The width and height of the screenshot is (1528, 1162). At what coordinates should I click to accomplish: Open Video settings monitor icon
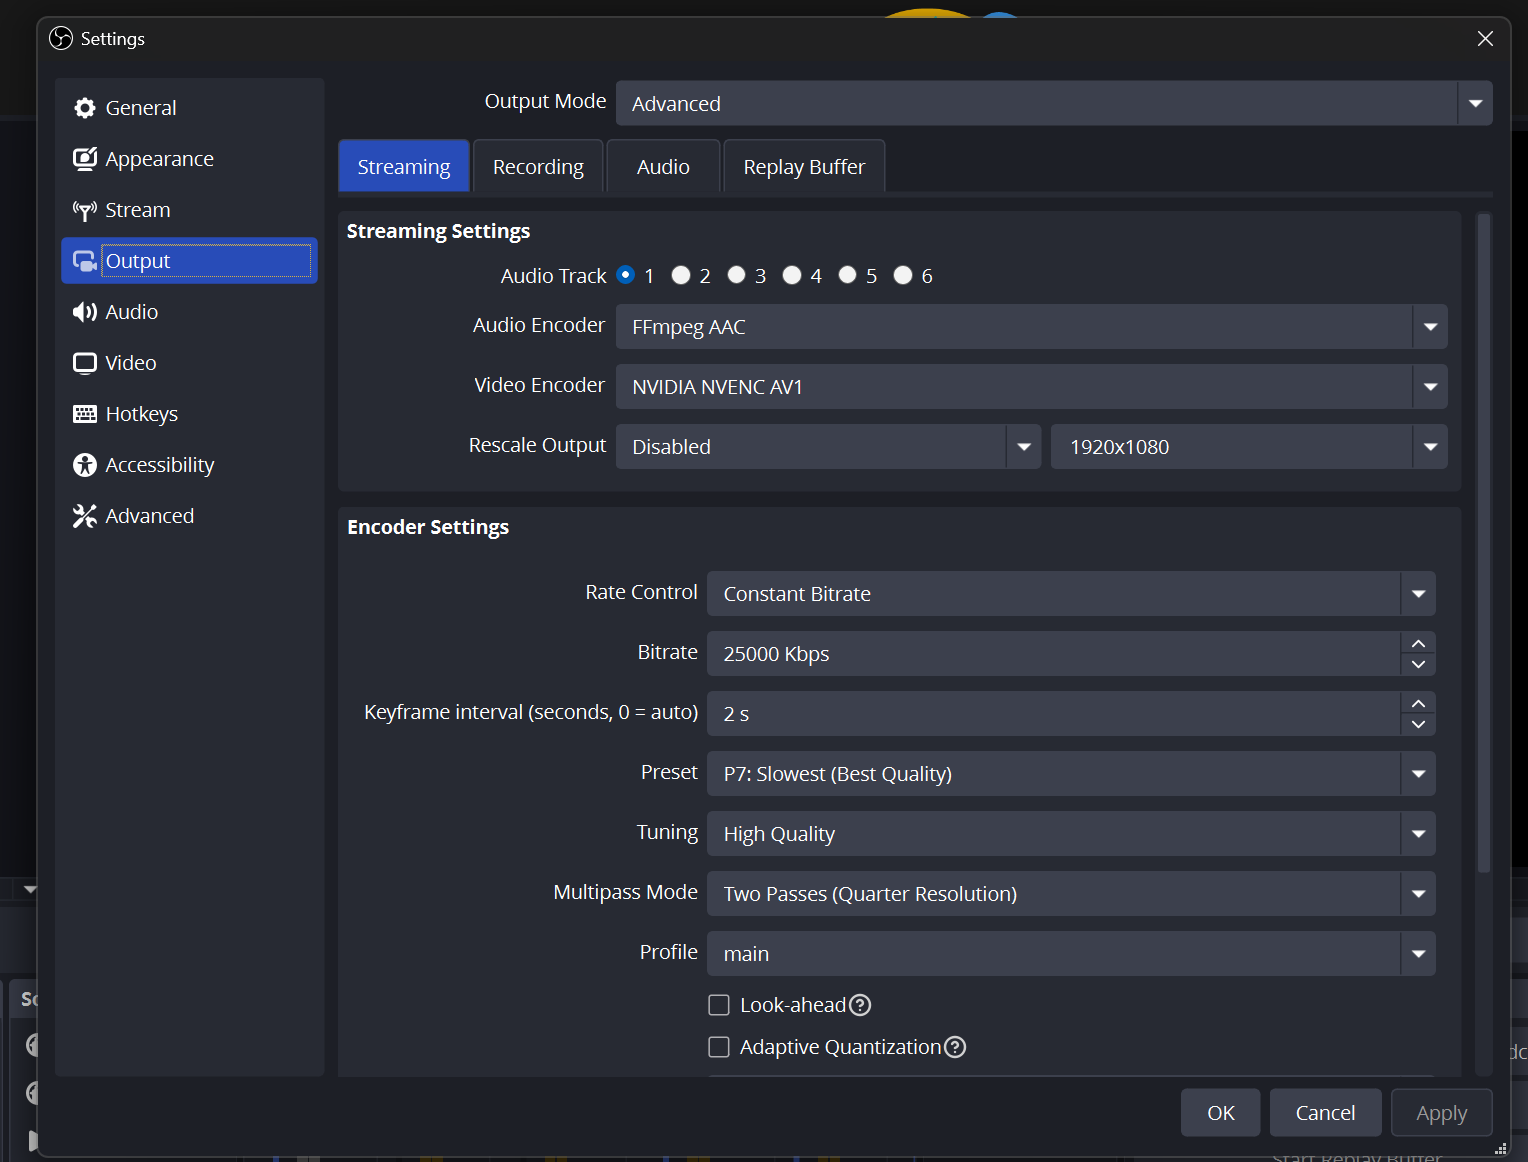tap(85, 363)
